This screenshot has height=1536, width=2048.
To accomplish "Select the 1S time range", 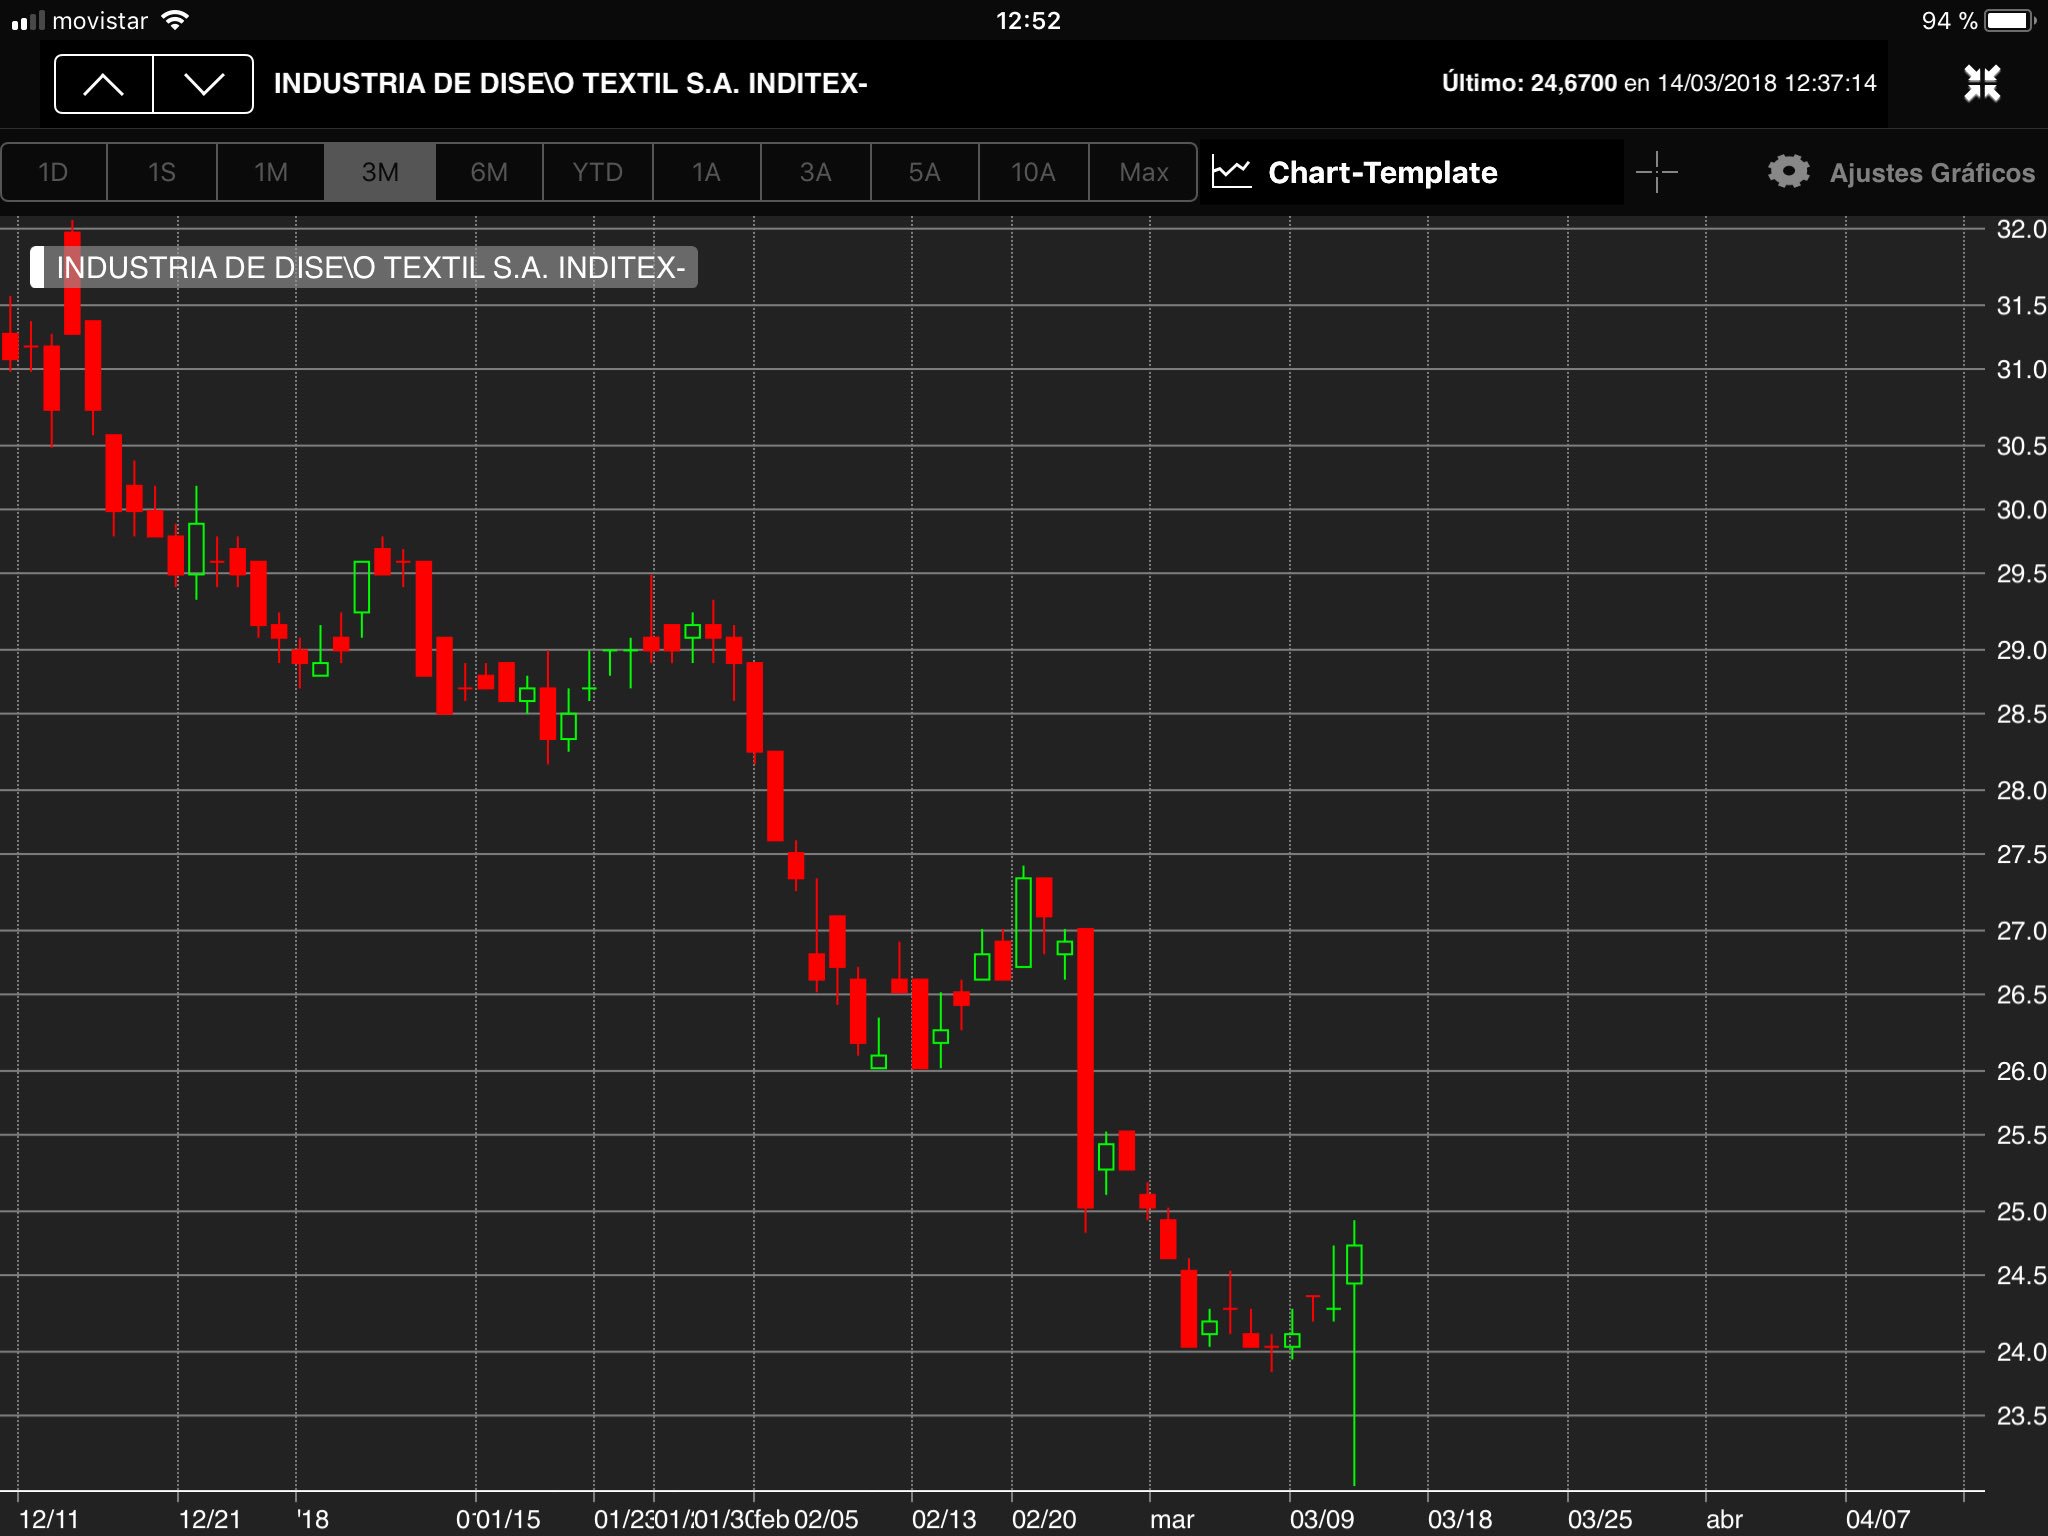I will pos(162,172).
